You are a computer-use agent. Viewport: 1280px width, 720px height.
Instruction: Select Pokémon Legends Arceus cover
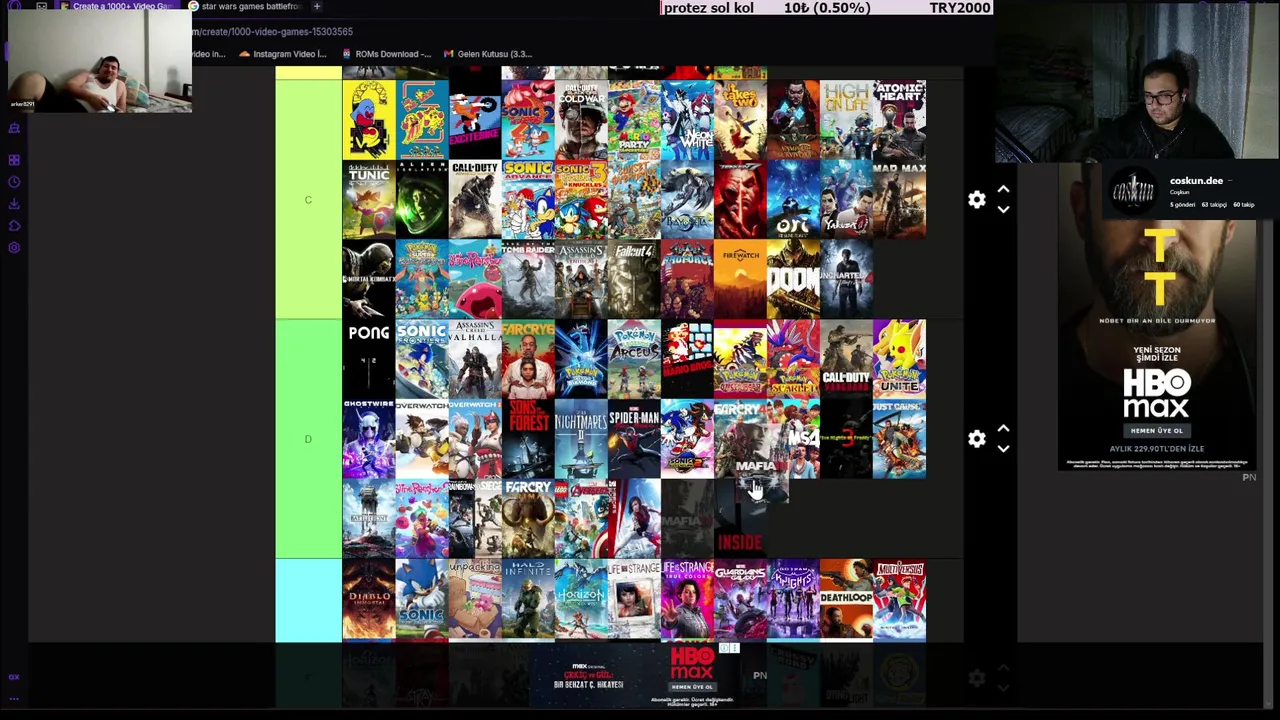[x=634, y=359]
